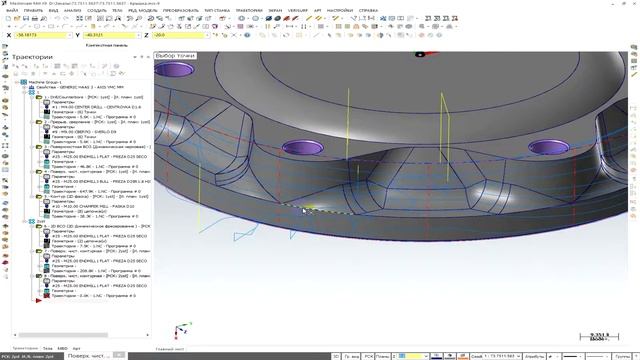Viewport: 640px width, 360px height.
Task: Open Параметры icon of operation 1 Drill/Counterbore
Action: [x=47, y=102]
